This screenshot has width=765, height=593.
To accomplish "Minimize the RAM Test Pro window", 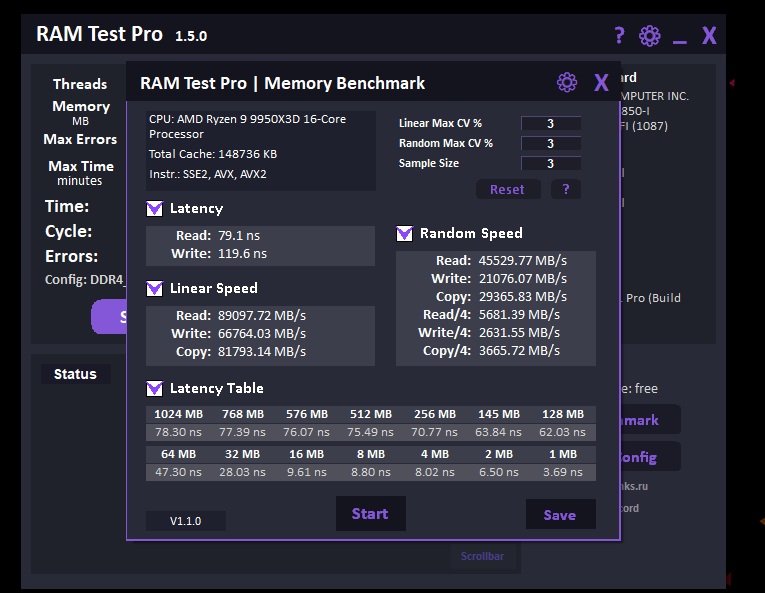I will point(680,37).
